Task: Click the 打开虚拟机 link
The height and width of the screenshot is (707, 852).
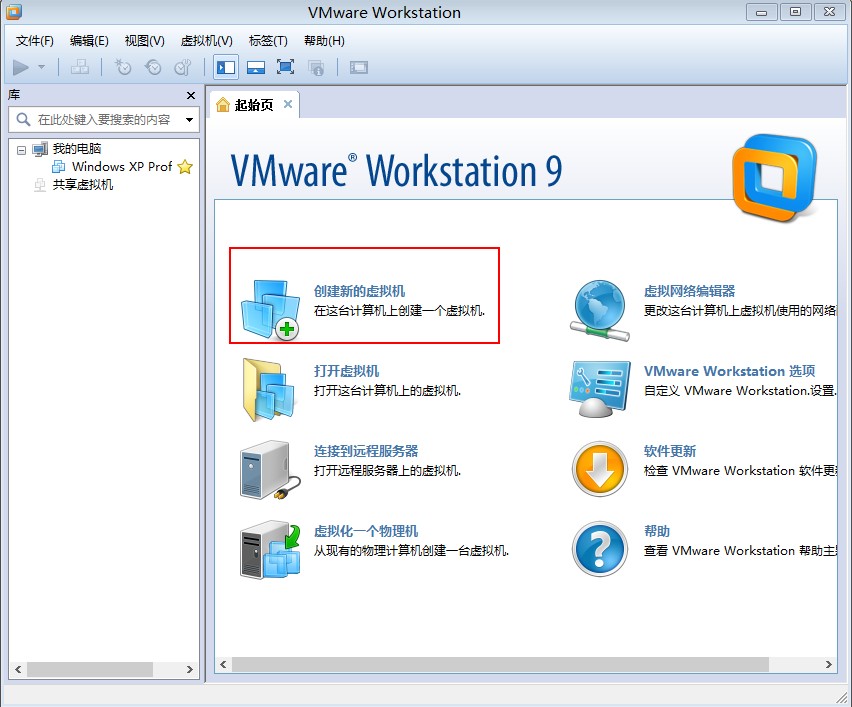Action: (346, 371)
